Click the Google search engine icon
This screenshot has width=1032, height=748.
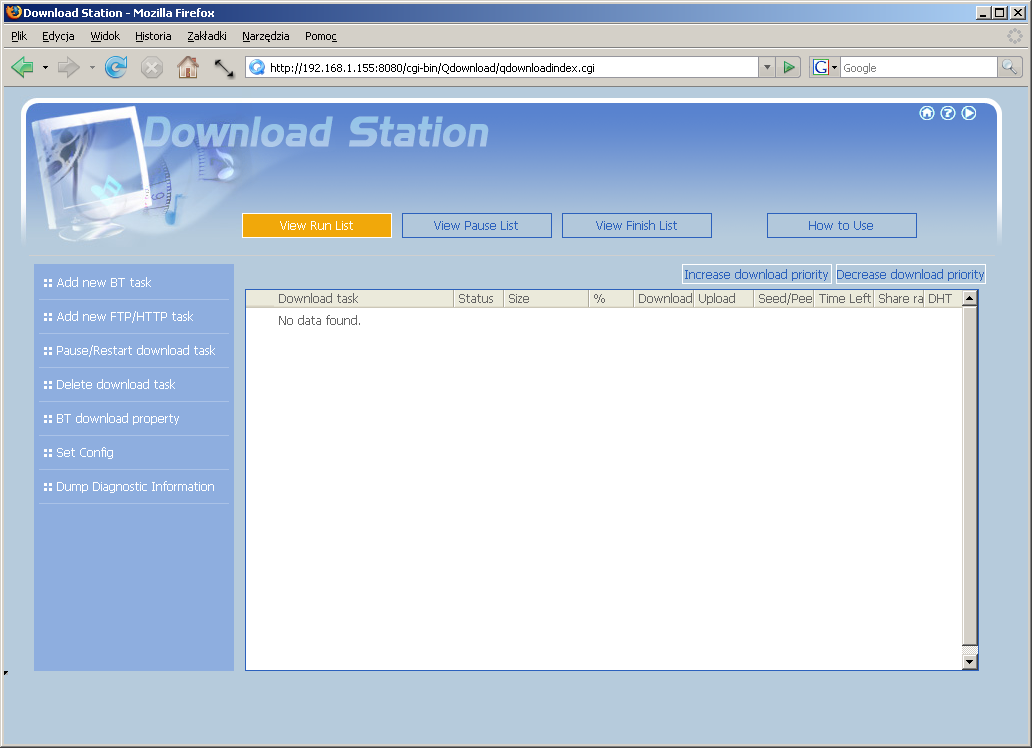pyautogui.click(x=820, y=67)
